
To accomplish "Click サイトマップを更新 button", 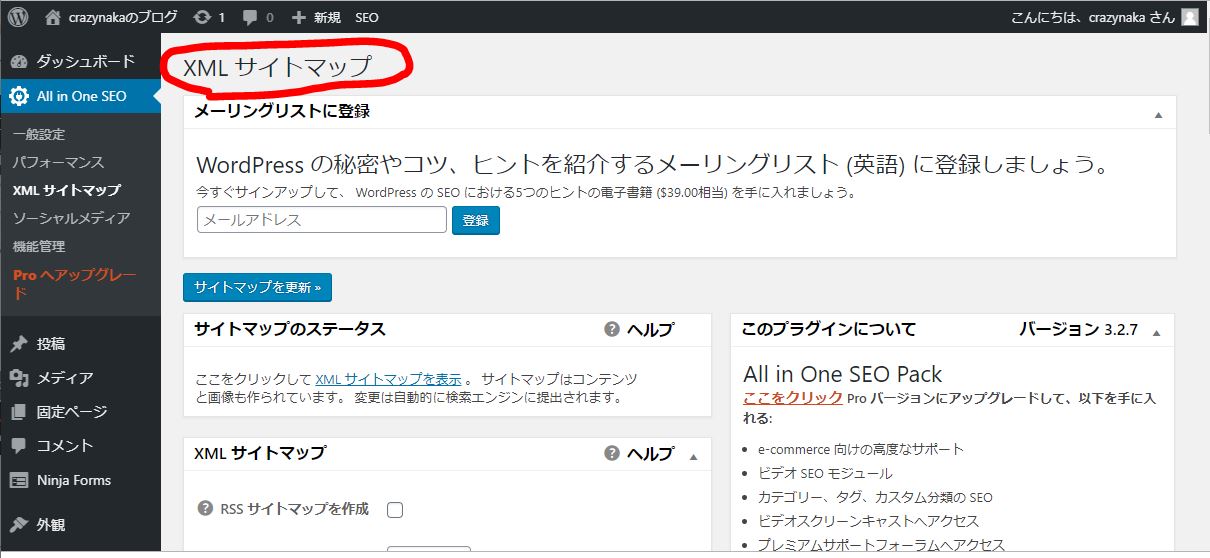I will 257,287.
